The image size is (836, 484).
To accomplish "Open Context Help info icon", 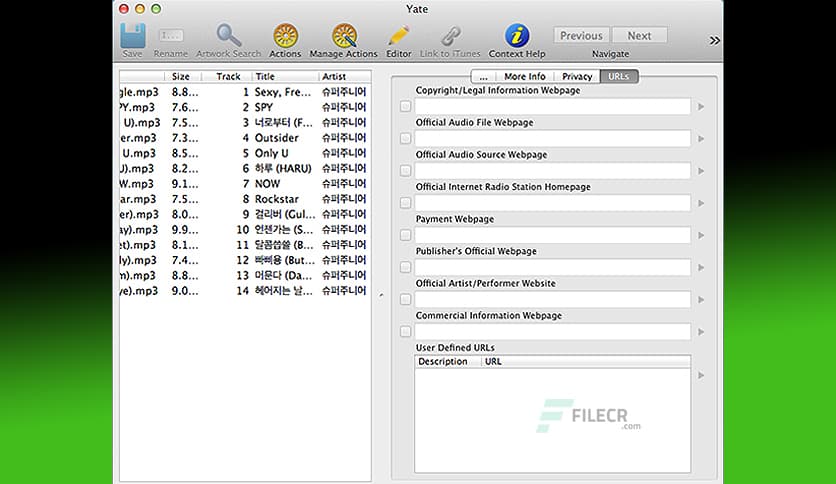I will pos(517,36).
